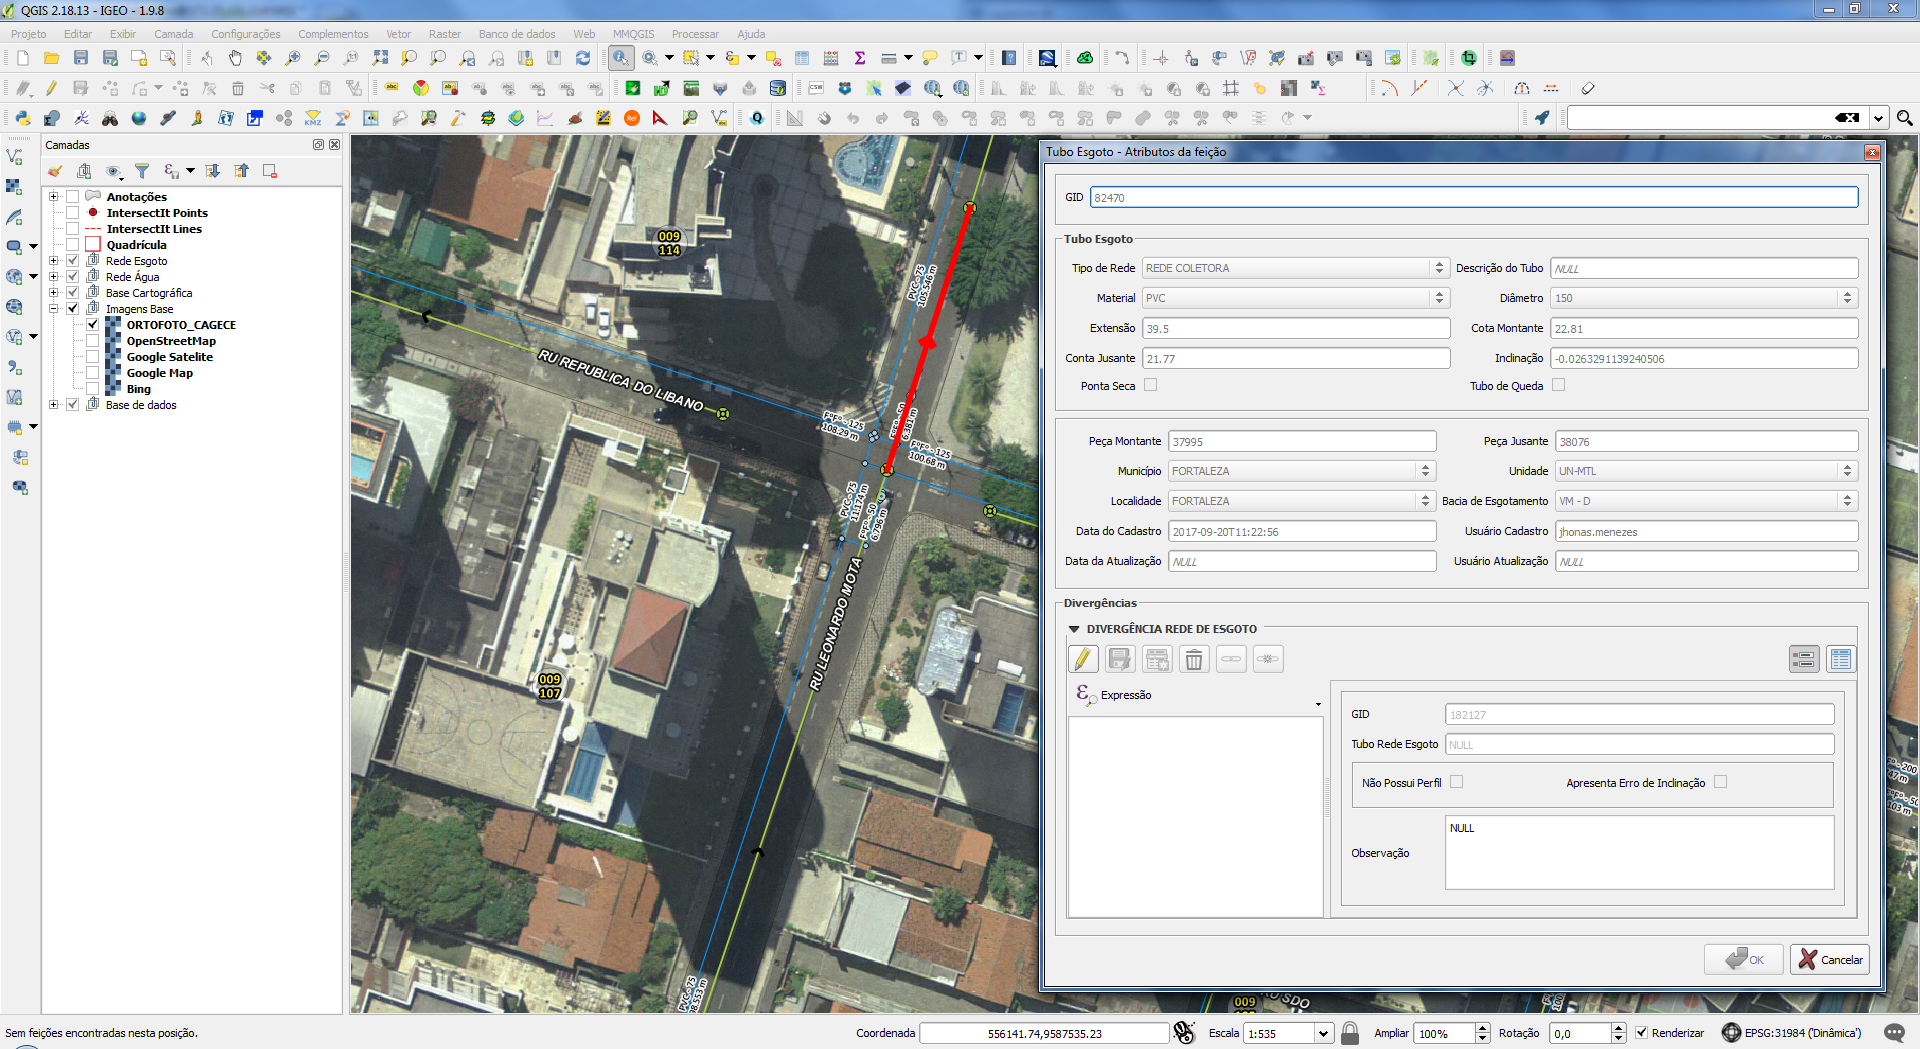
Task: Click the Save Project icon
Action: point(81,58)
